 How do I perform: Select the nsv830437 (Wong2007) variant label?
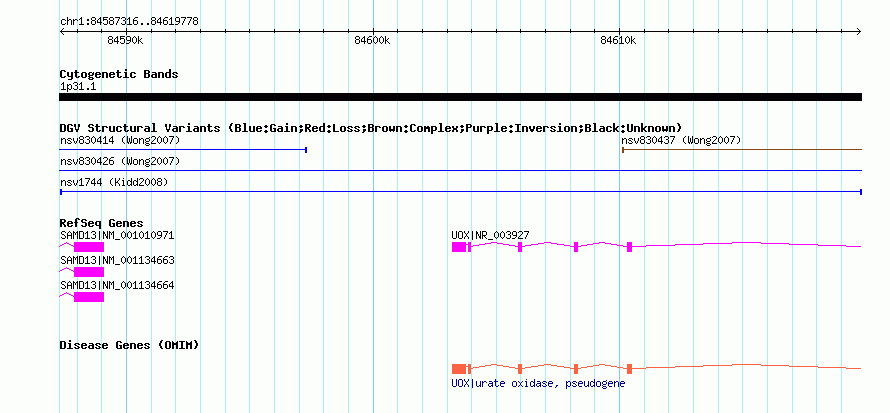click(681, 140)
